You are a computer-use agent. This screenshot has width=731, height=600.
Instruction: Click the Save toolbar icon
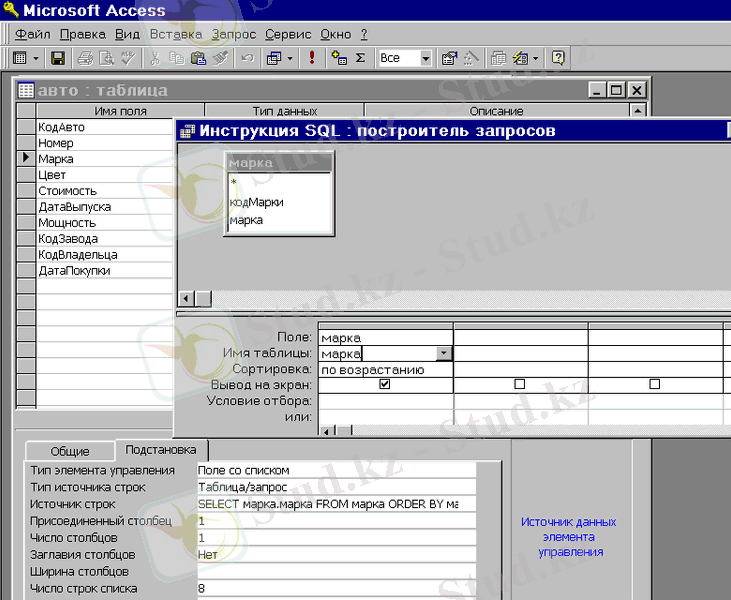tap(58, 58)
